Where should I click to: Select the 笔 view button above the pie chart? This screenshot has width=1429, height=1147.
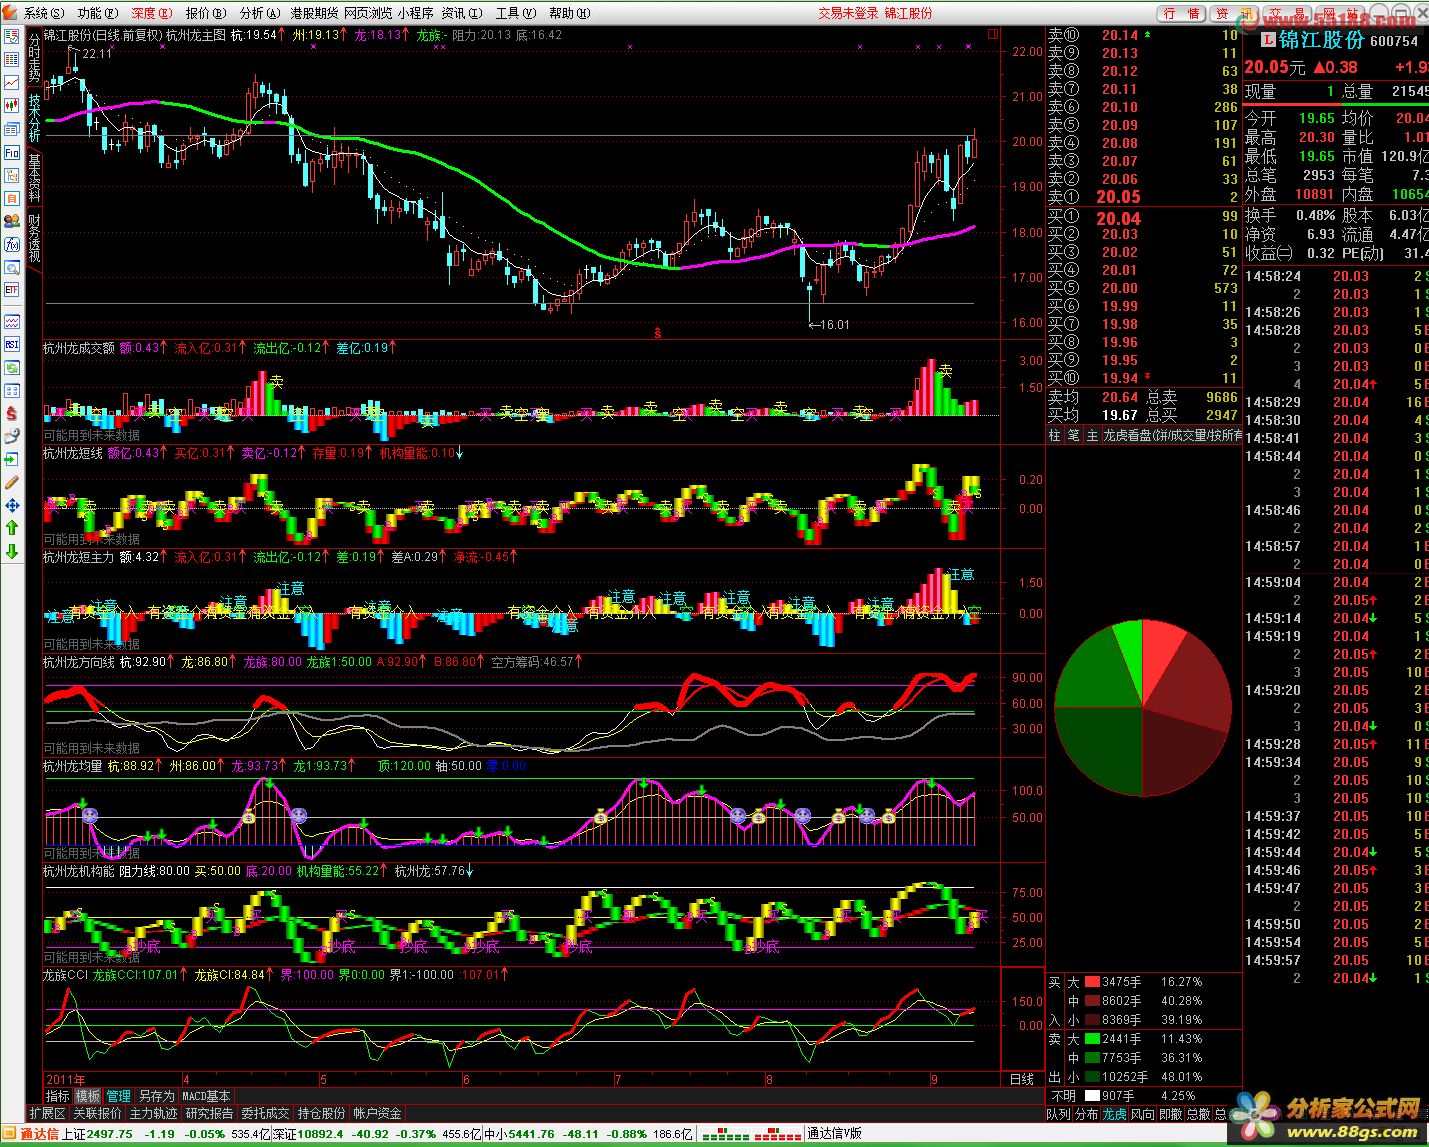[1073, 436]
